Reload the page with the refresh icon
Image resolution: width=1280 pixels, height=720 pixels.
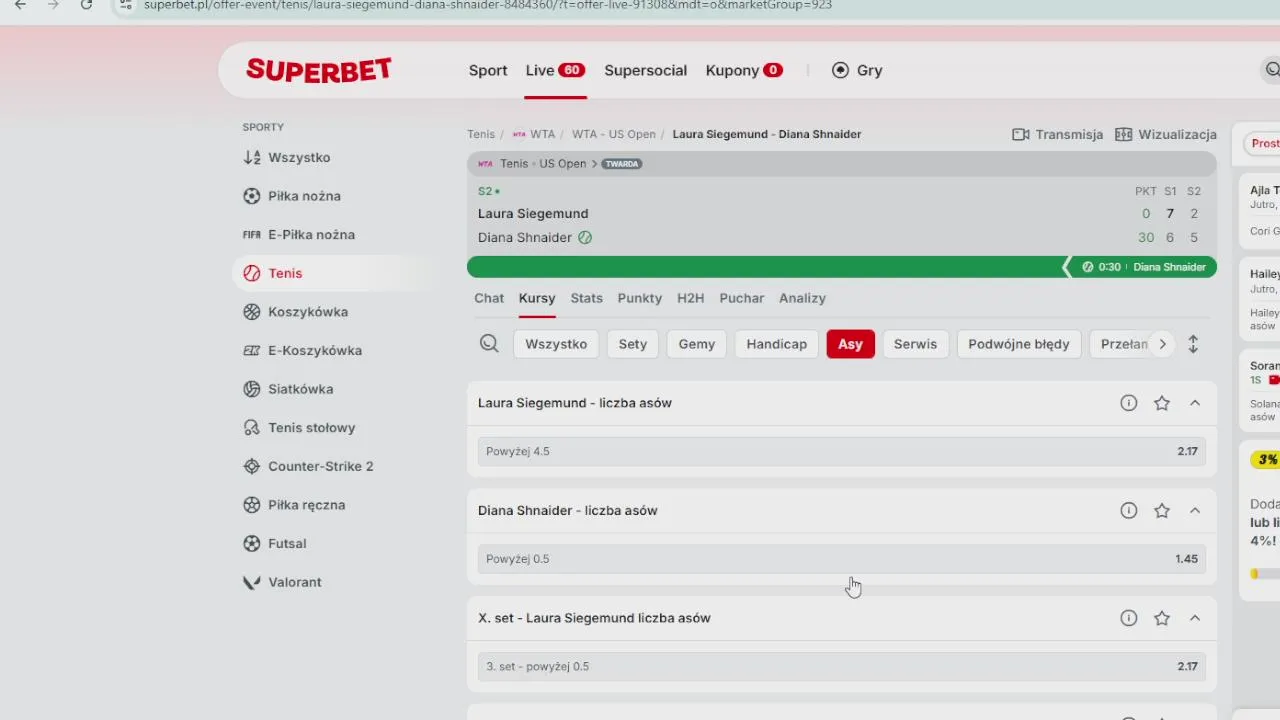86,5
